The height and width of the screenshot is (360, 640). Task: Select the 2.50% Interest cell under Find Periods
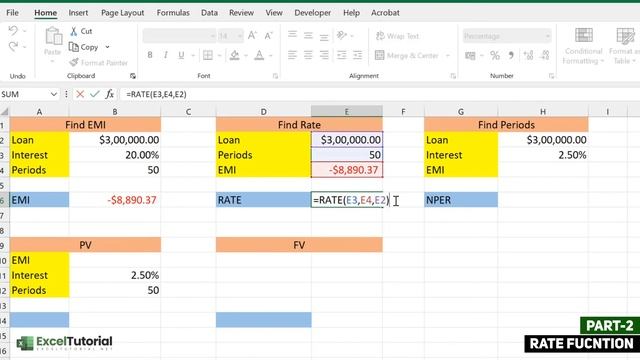pos(543,155)
